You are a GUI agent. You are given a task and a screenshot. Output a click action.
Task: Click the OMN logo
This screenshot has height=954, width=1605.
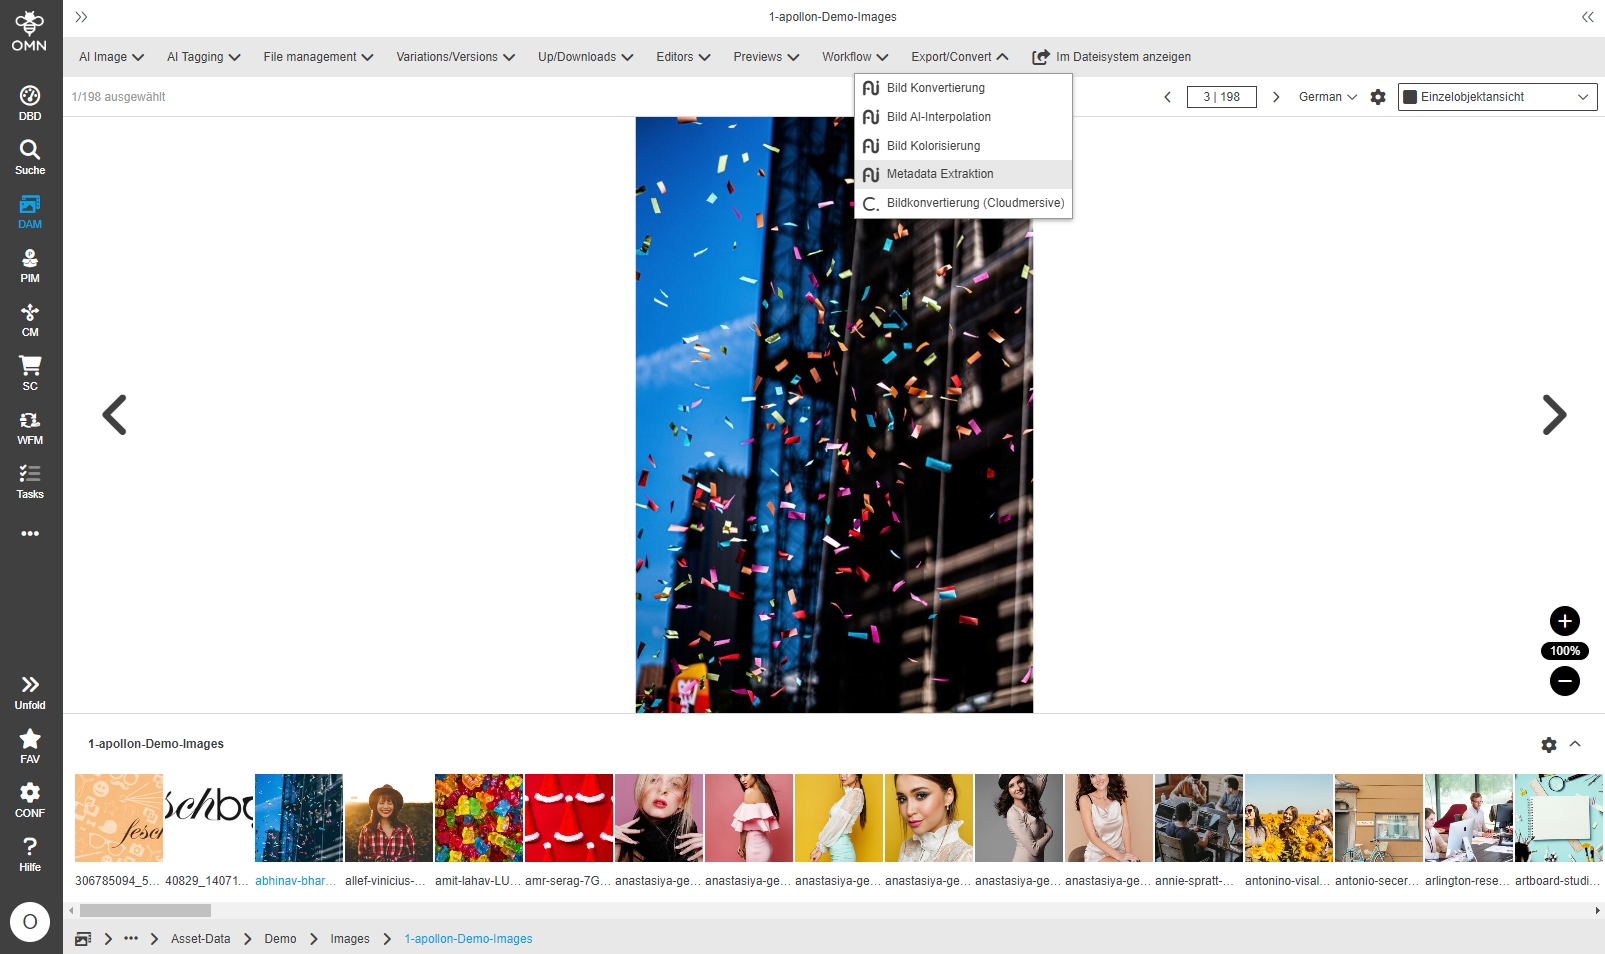pos(30,31)
